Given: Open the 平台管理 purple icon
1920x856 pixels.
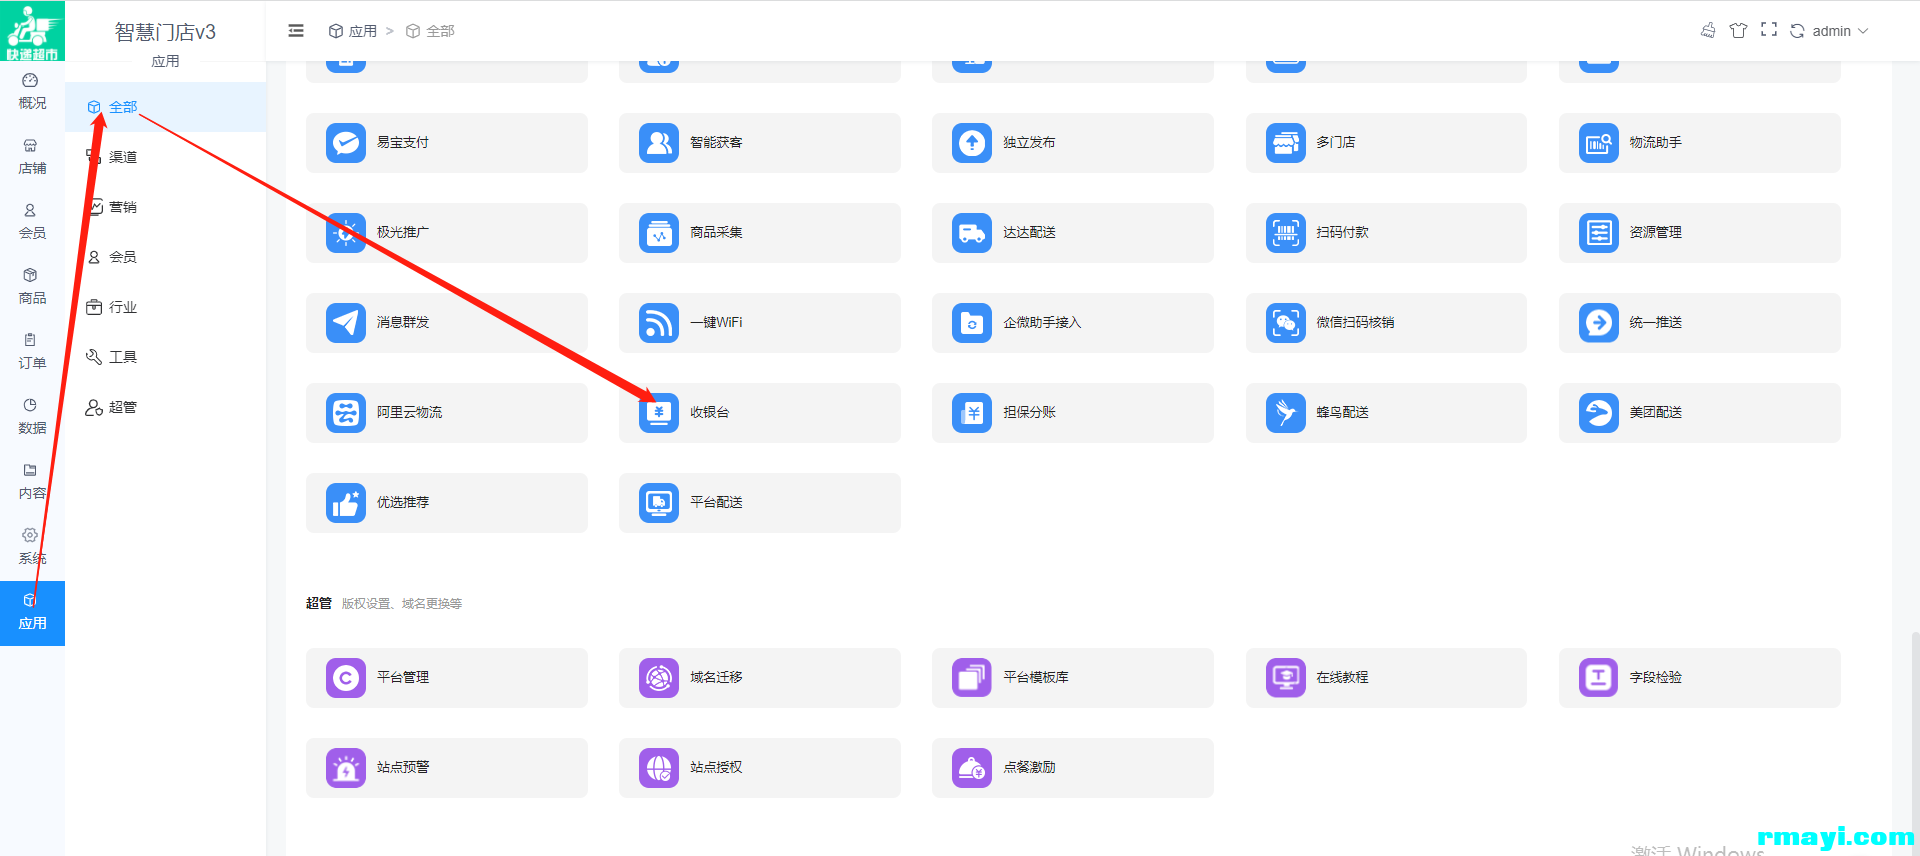Looking at the screenshot, I should click(x=346, y=678).
